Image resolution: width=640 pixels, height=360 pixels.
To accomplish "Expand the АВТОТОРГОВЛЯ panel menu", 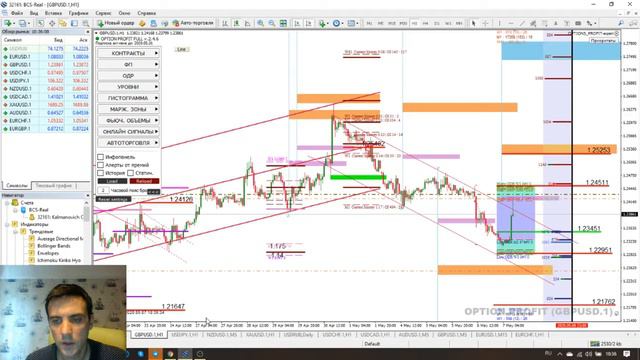I will click(128, 143).
